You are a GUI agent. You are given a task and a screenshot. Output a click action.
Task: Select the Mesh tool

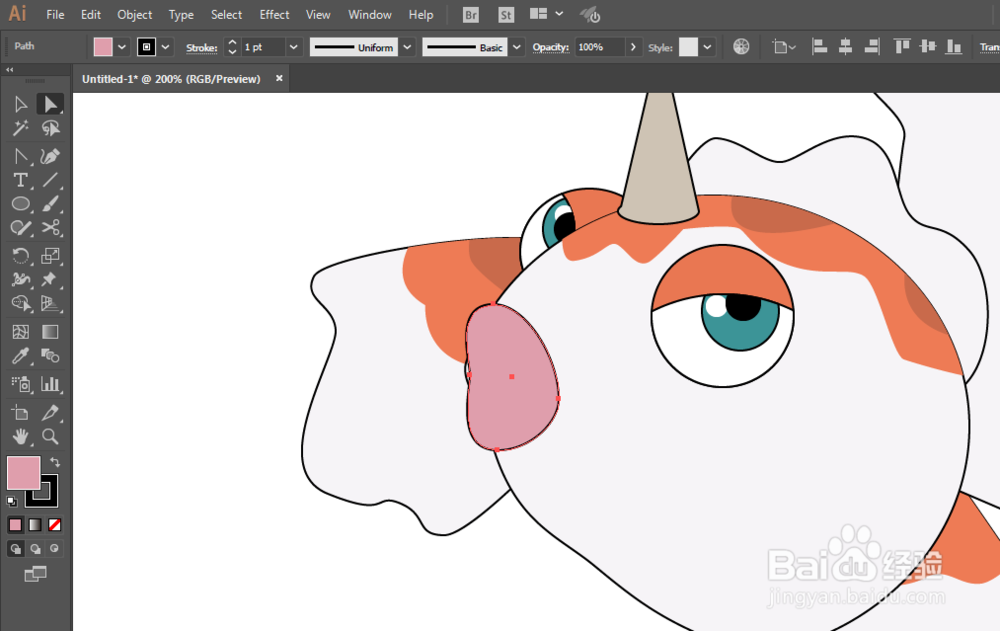pyautogui.click(x=20, y=332)
